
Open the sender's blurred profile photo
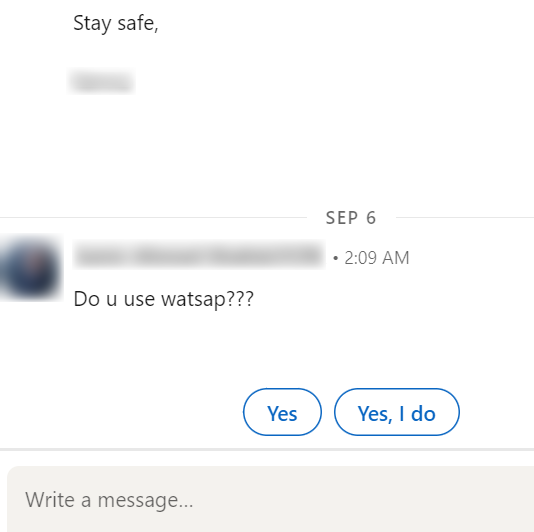click(31, 267)
